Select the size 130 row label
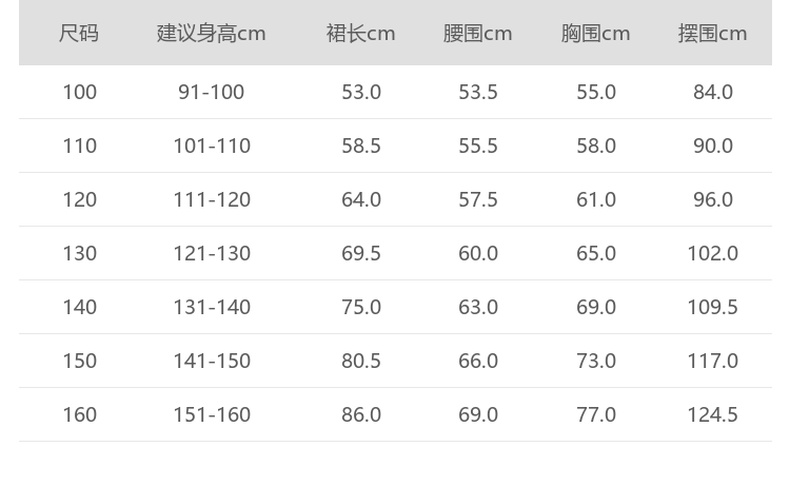Viewport: 790px width, 485px height. point(80,253)
